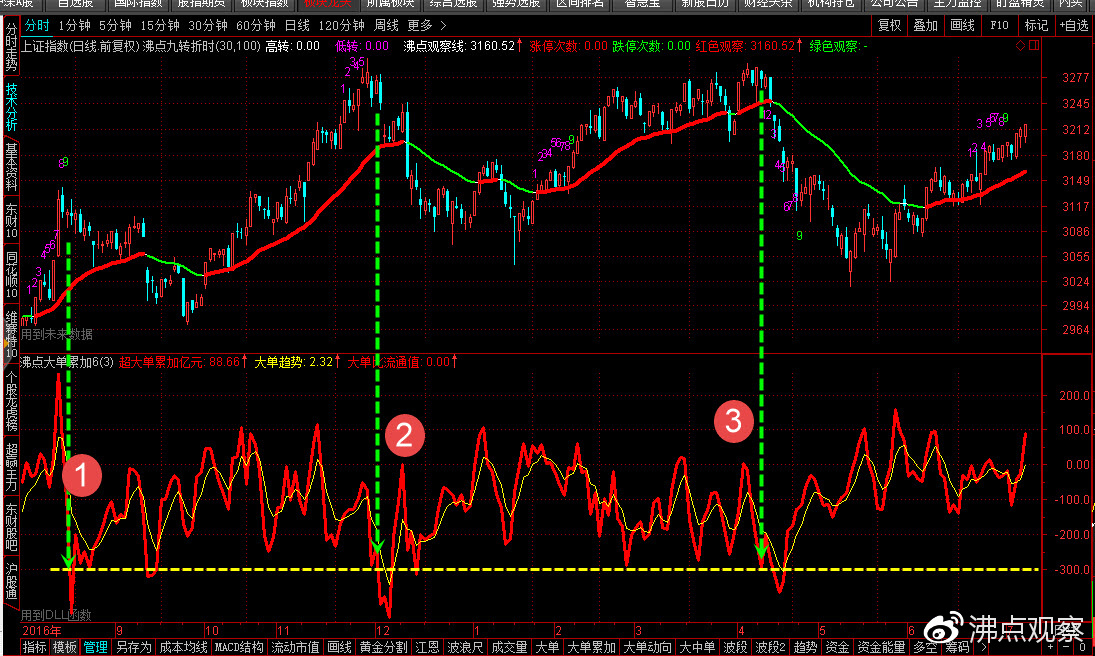The width and height of the screenshot is (1095, 656).
Task: Open the 沪股通 sidebar tab
Action: pyautogui.click(x=11, y=580)
